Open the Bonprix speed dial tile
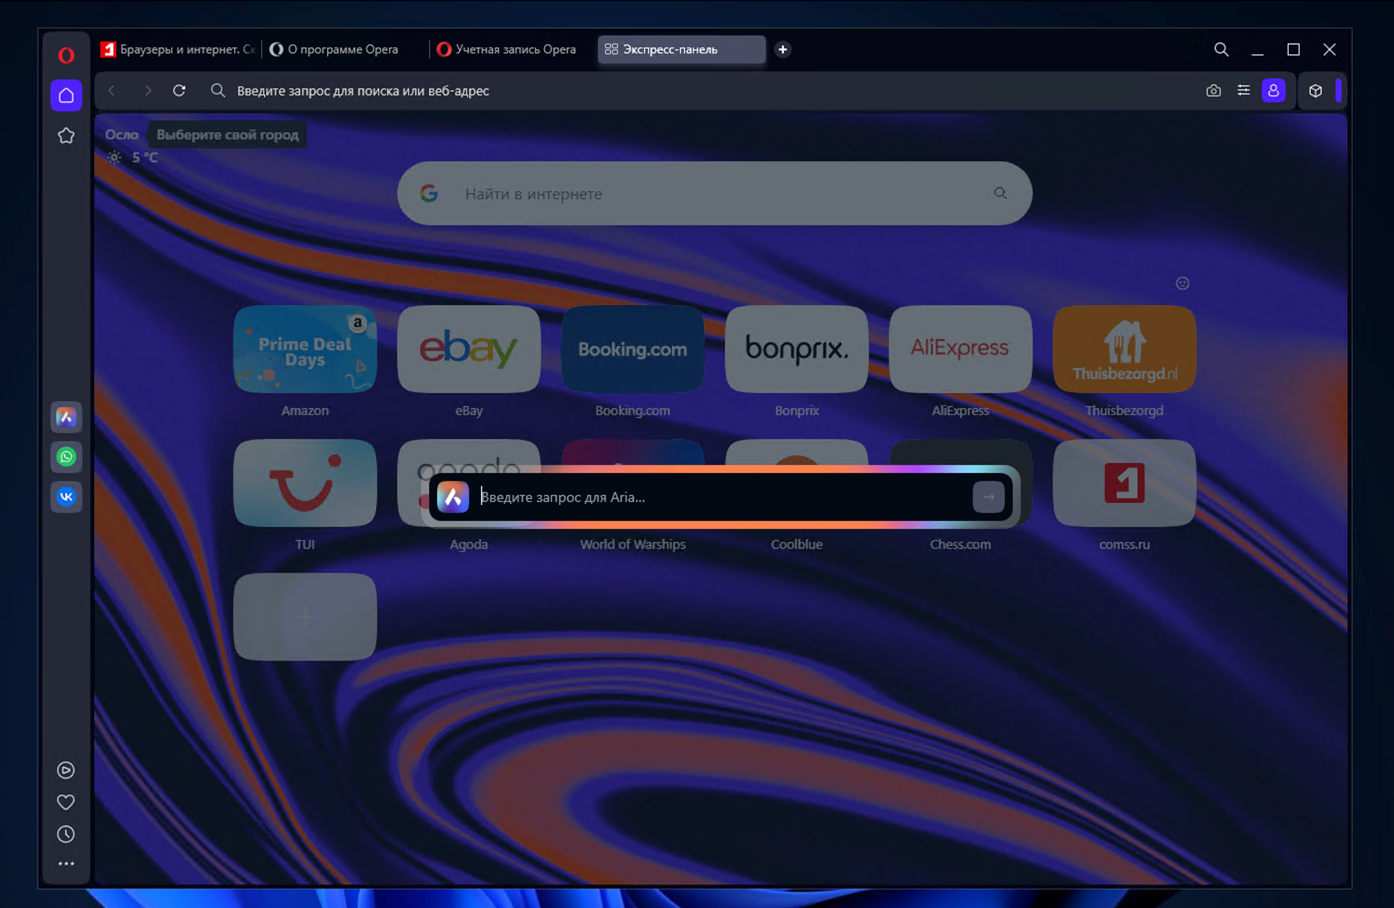 tap(797, 349)
